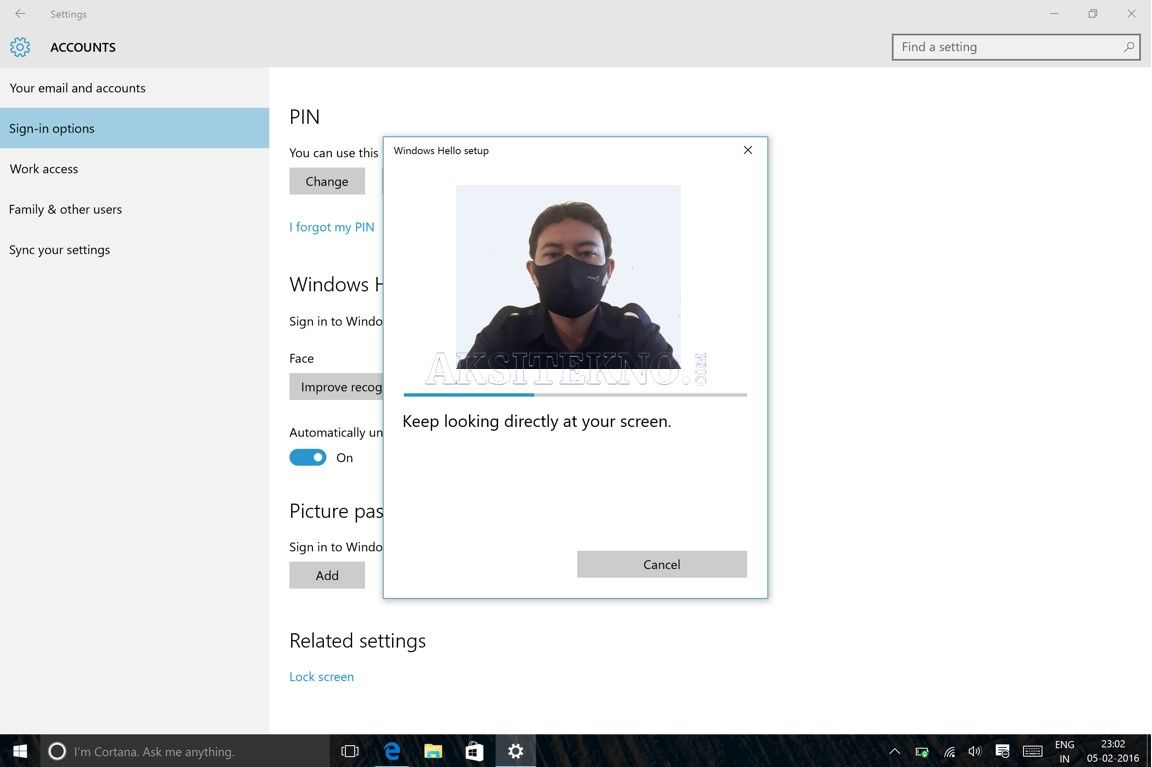Click the search magnifier in Find a setting
This screenshot has height=767, width=1152.
[x=1128, y=47]
